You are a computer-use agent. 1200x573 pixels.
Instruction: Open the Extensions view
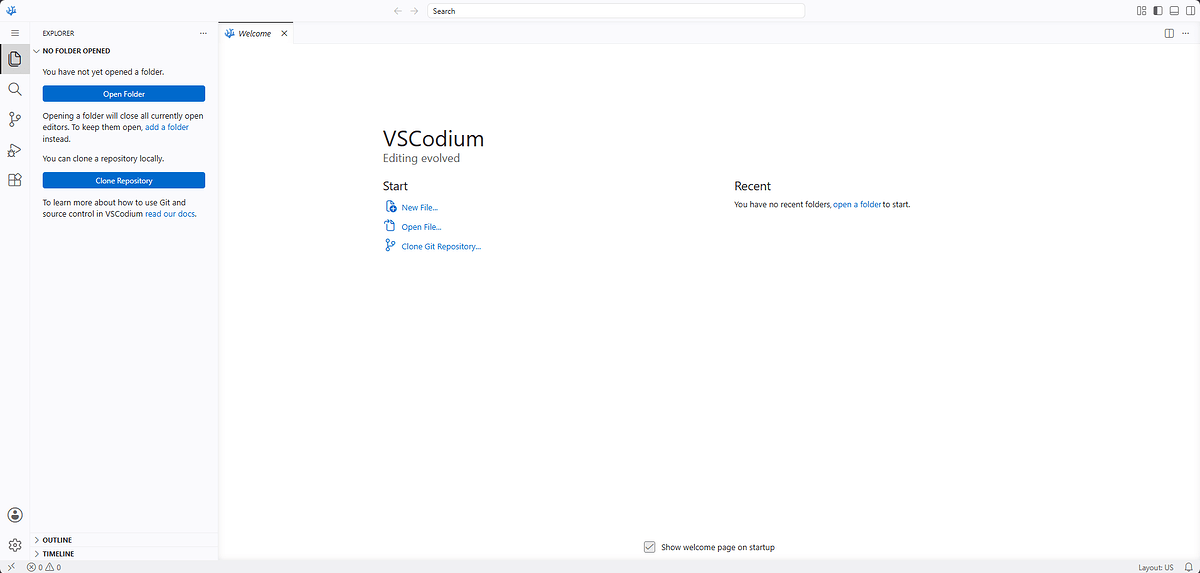coord(14,181)
